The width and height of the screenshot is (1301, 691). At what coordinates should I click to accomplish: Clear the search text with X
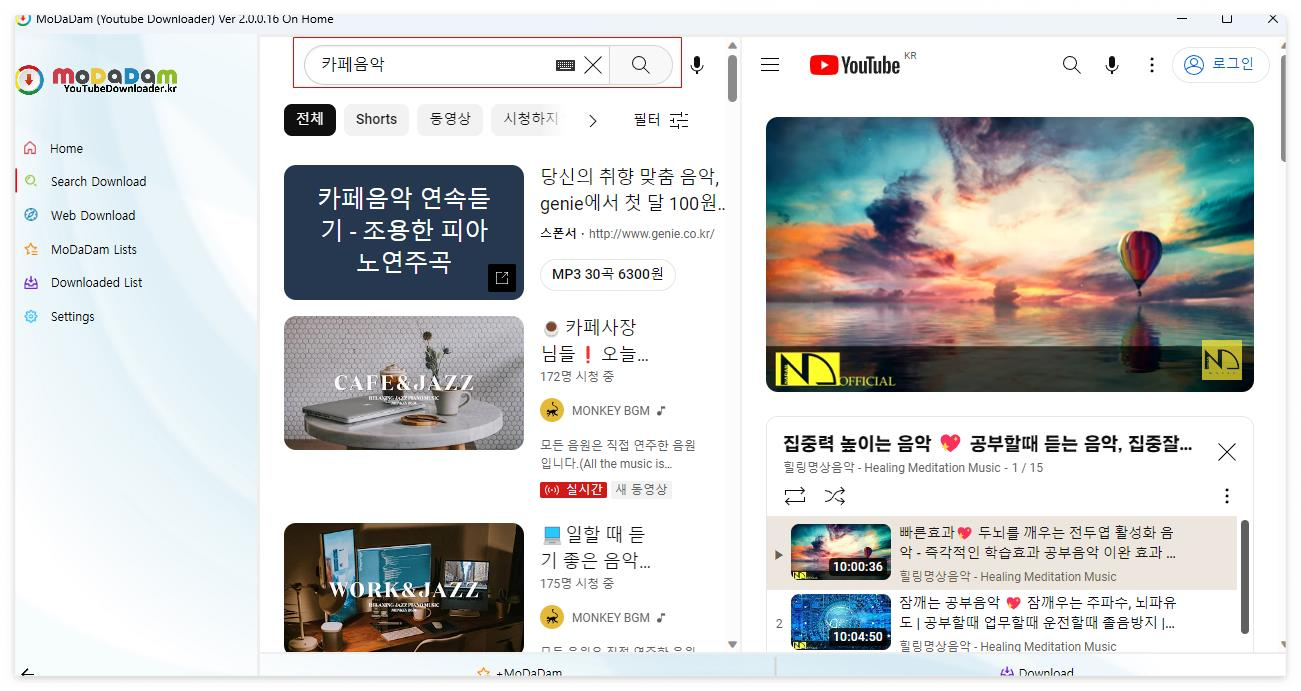(593, 65)
